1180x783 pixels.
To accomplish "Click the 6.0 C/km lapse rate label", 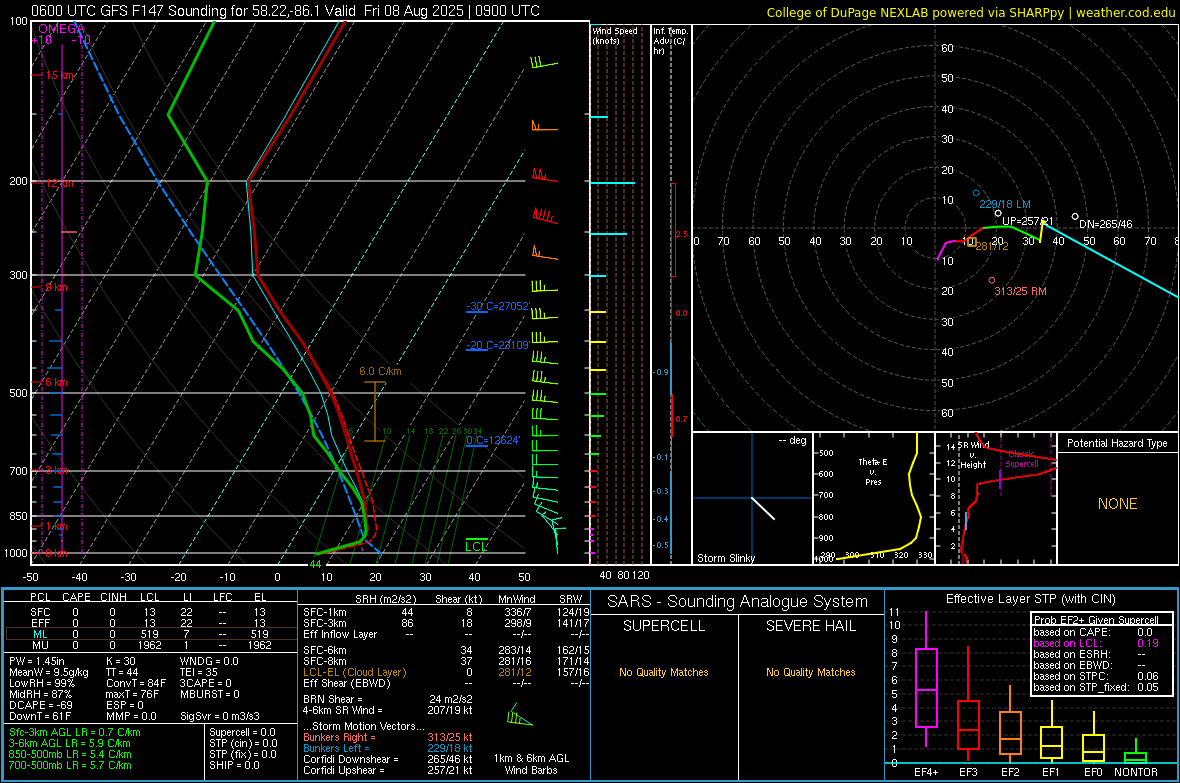I will point(380,371).
